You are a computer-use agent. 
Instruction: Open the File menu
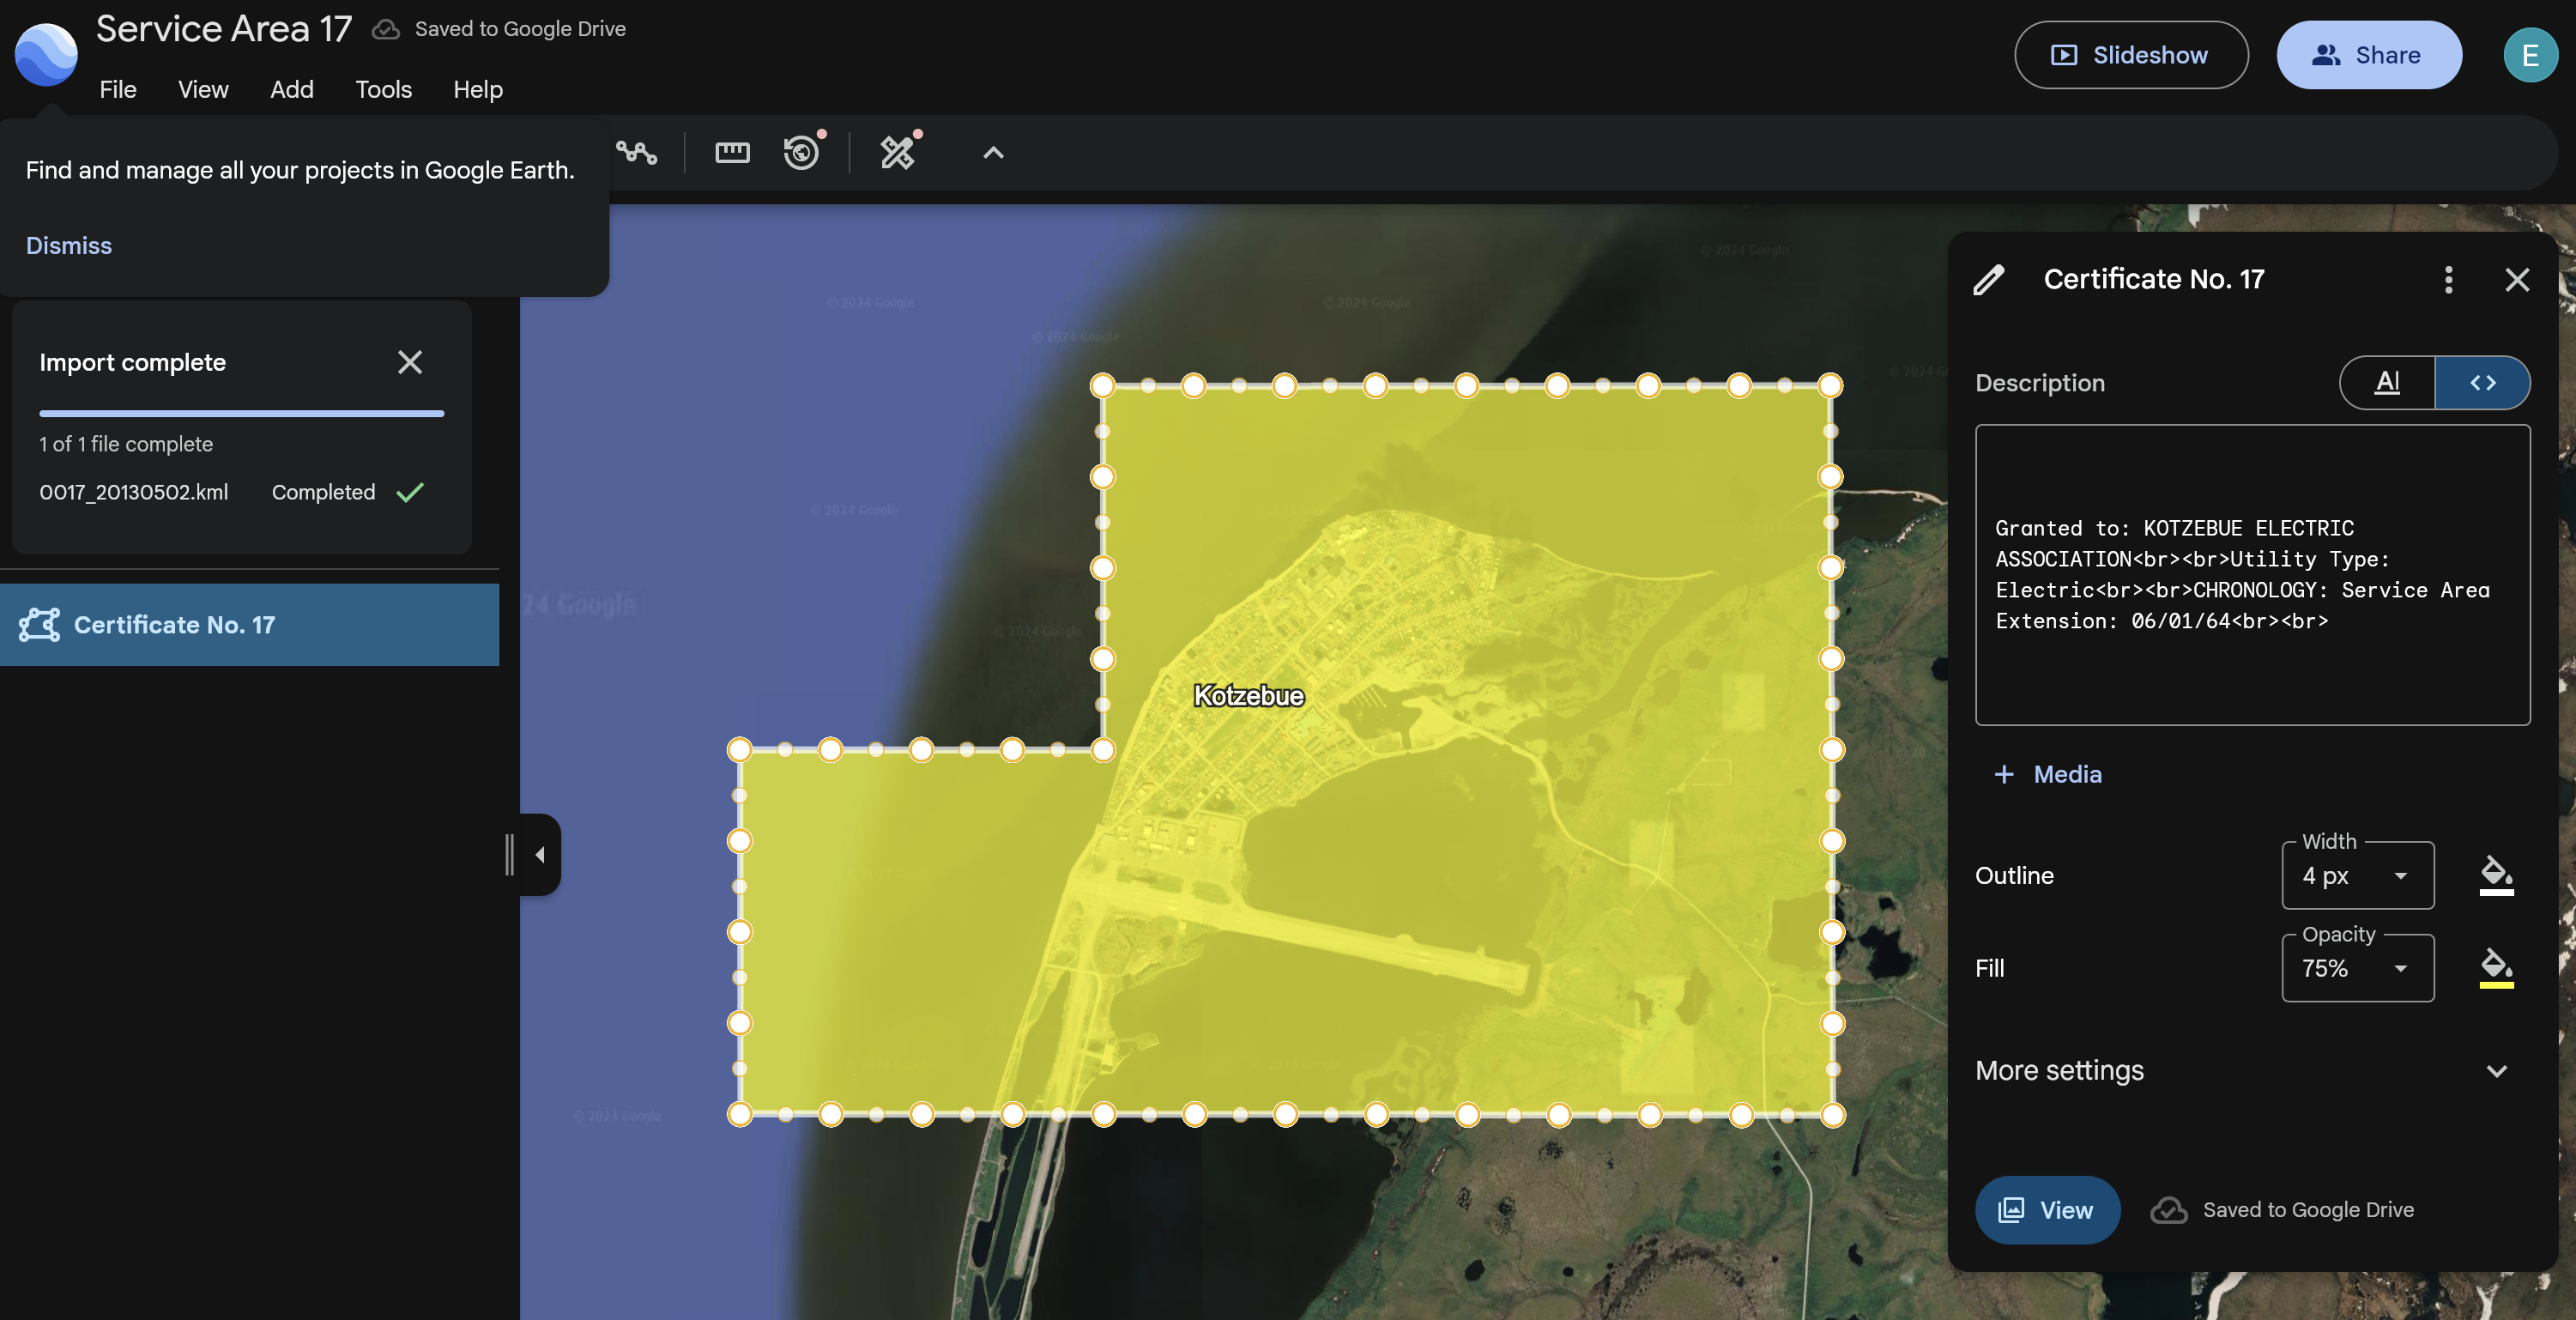point(118,89)
